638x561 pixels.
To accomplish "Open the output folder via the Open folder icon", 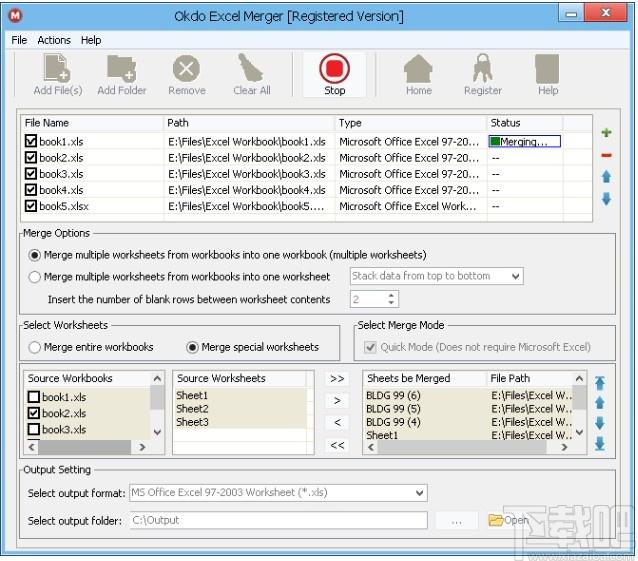I will click(x=496, y=520).
